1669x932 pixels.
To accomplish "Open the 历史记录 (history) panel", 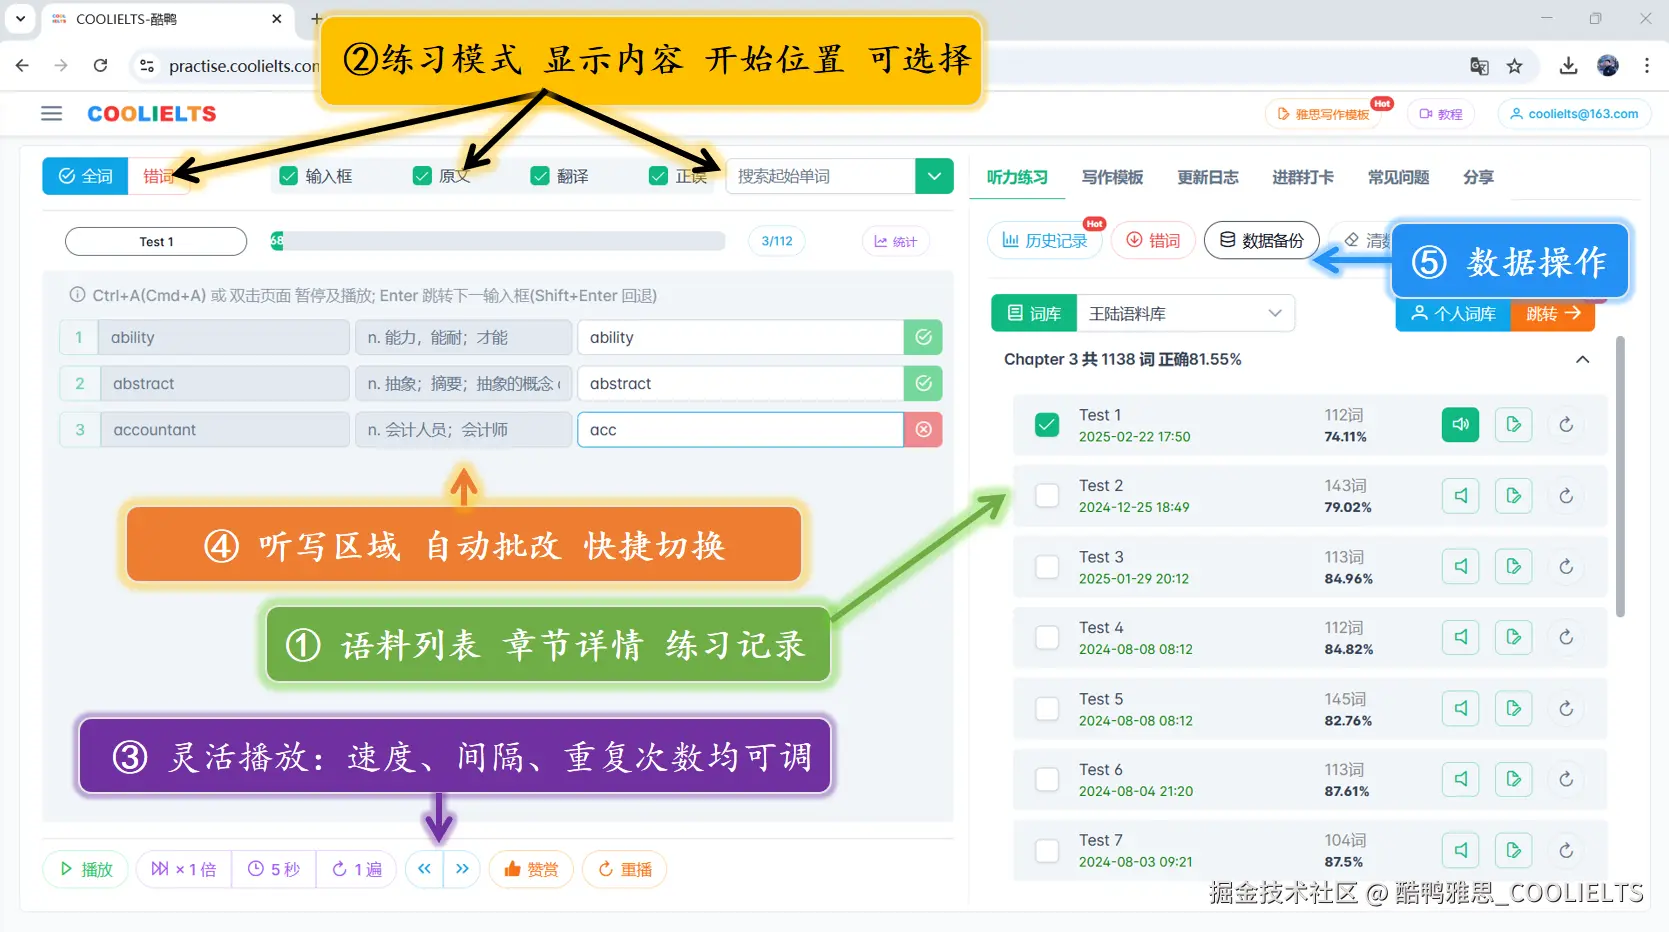I will point(1044,240).
